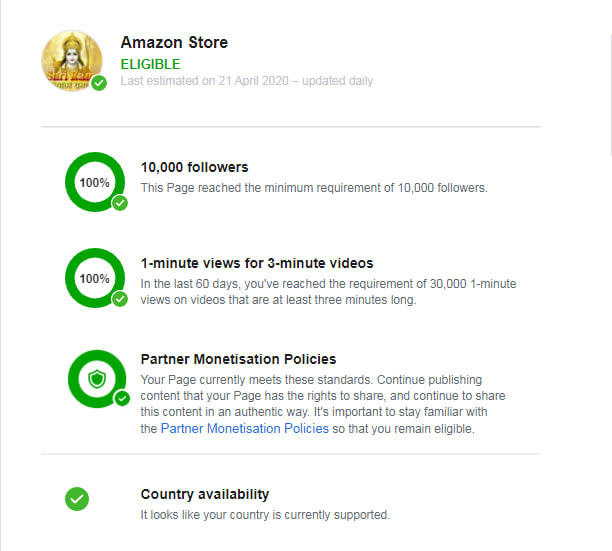This screenshot has height=551, width=612.
Task: Click the checkmark badge on followers ring
Action: [x=120, y=203]
